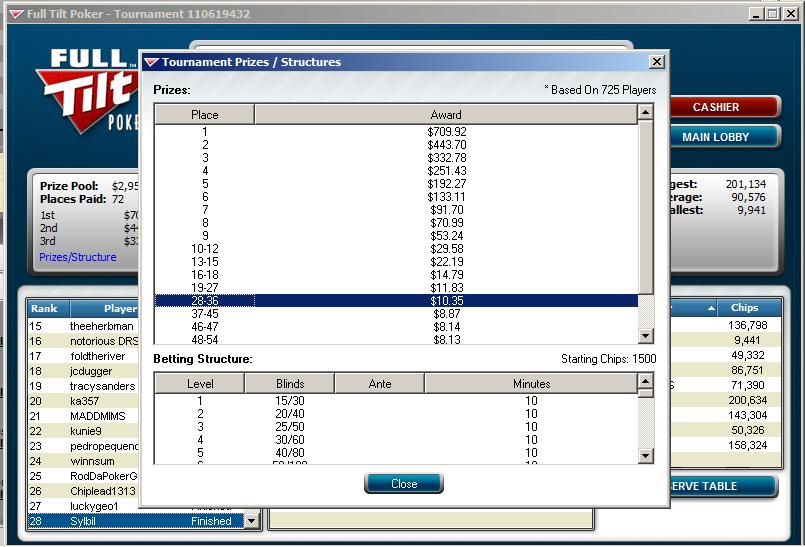The image size is (805, 547).
Task: Sort players by Rank column
Action: 48,309
